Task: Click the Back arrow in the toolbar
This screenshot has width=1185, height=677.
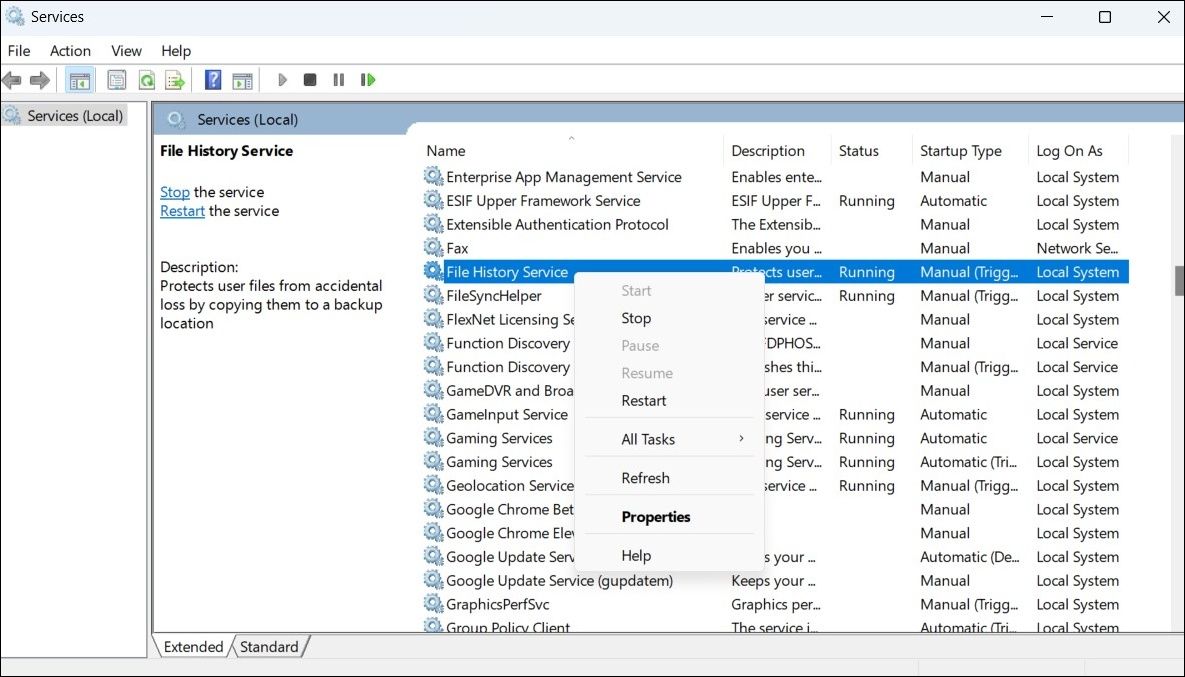Action: coord(11,79)
